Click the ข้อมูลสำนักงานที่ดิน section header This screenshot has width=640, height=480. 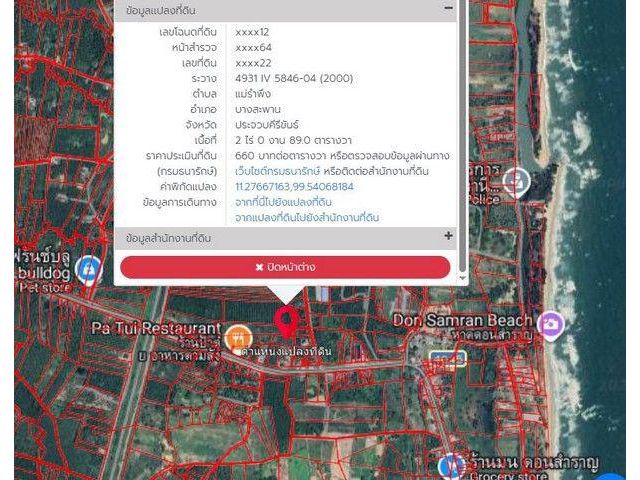pyautogui.click(x=285, y=238)
